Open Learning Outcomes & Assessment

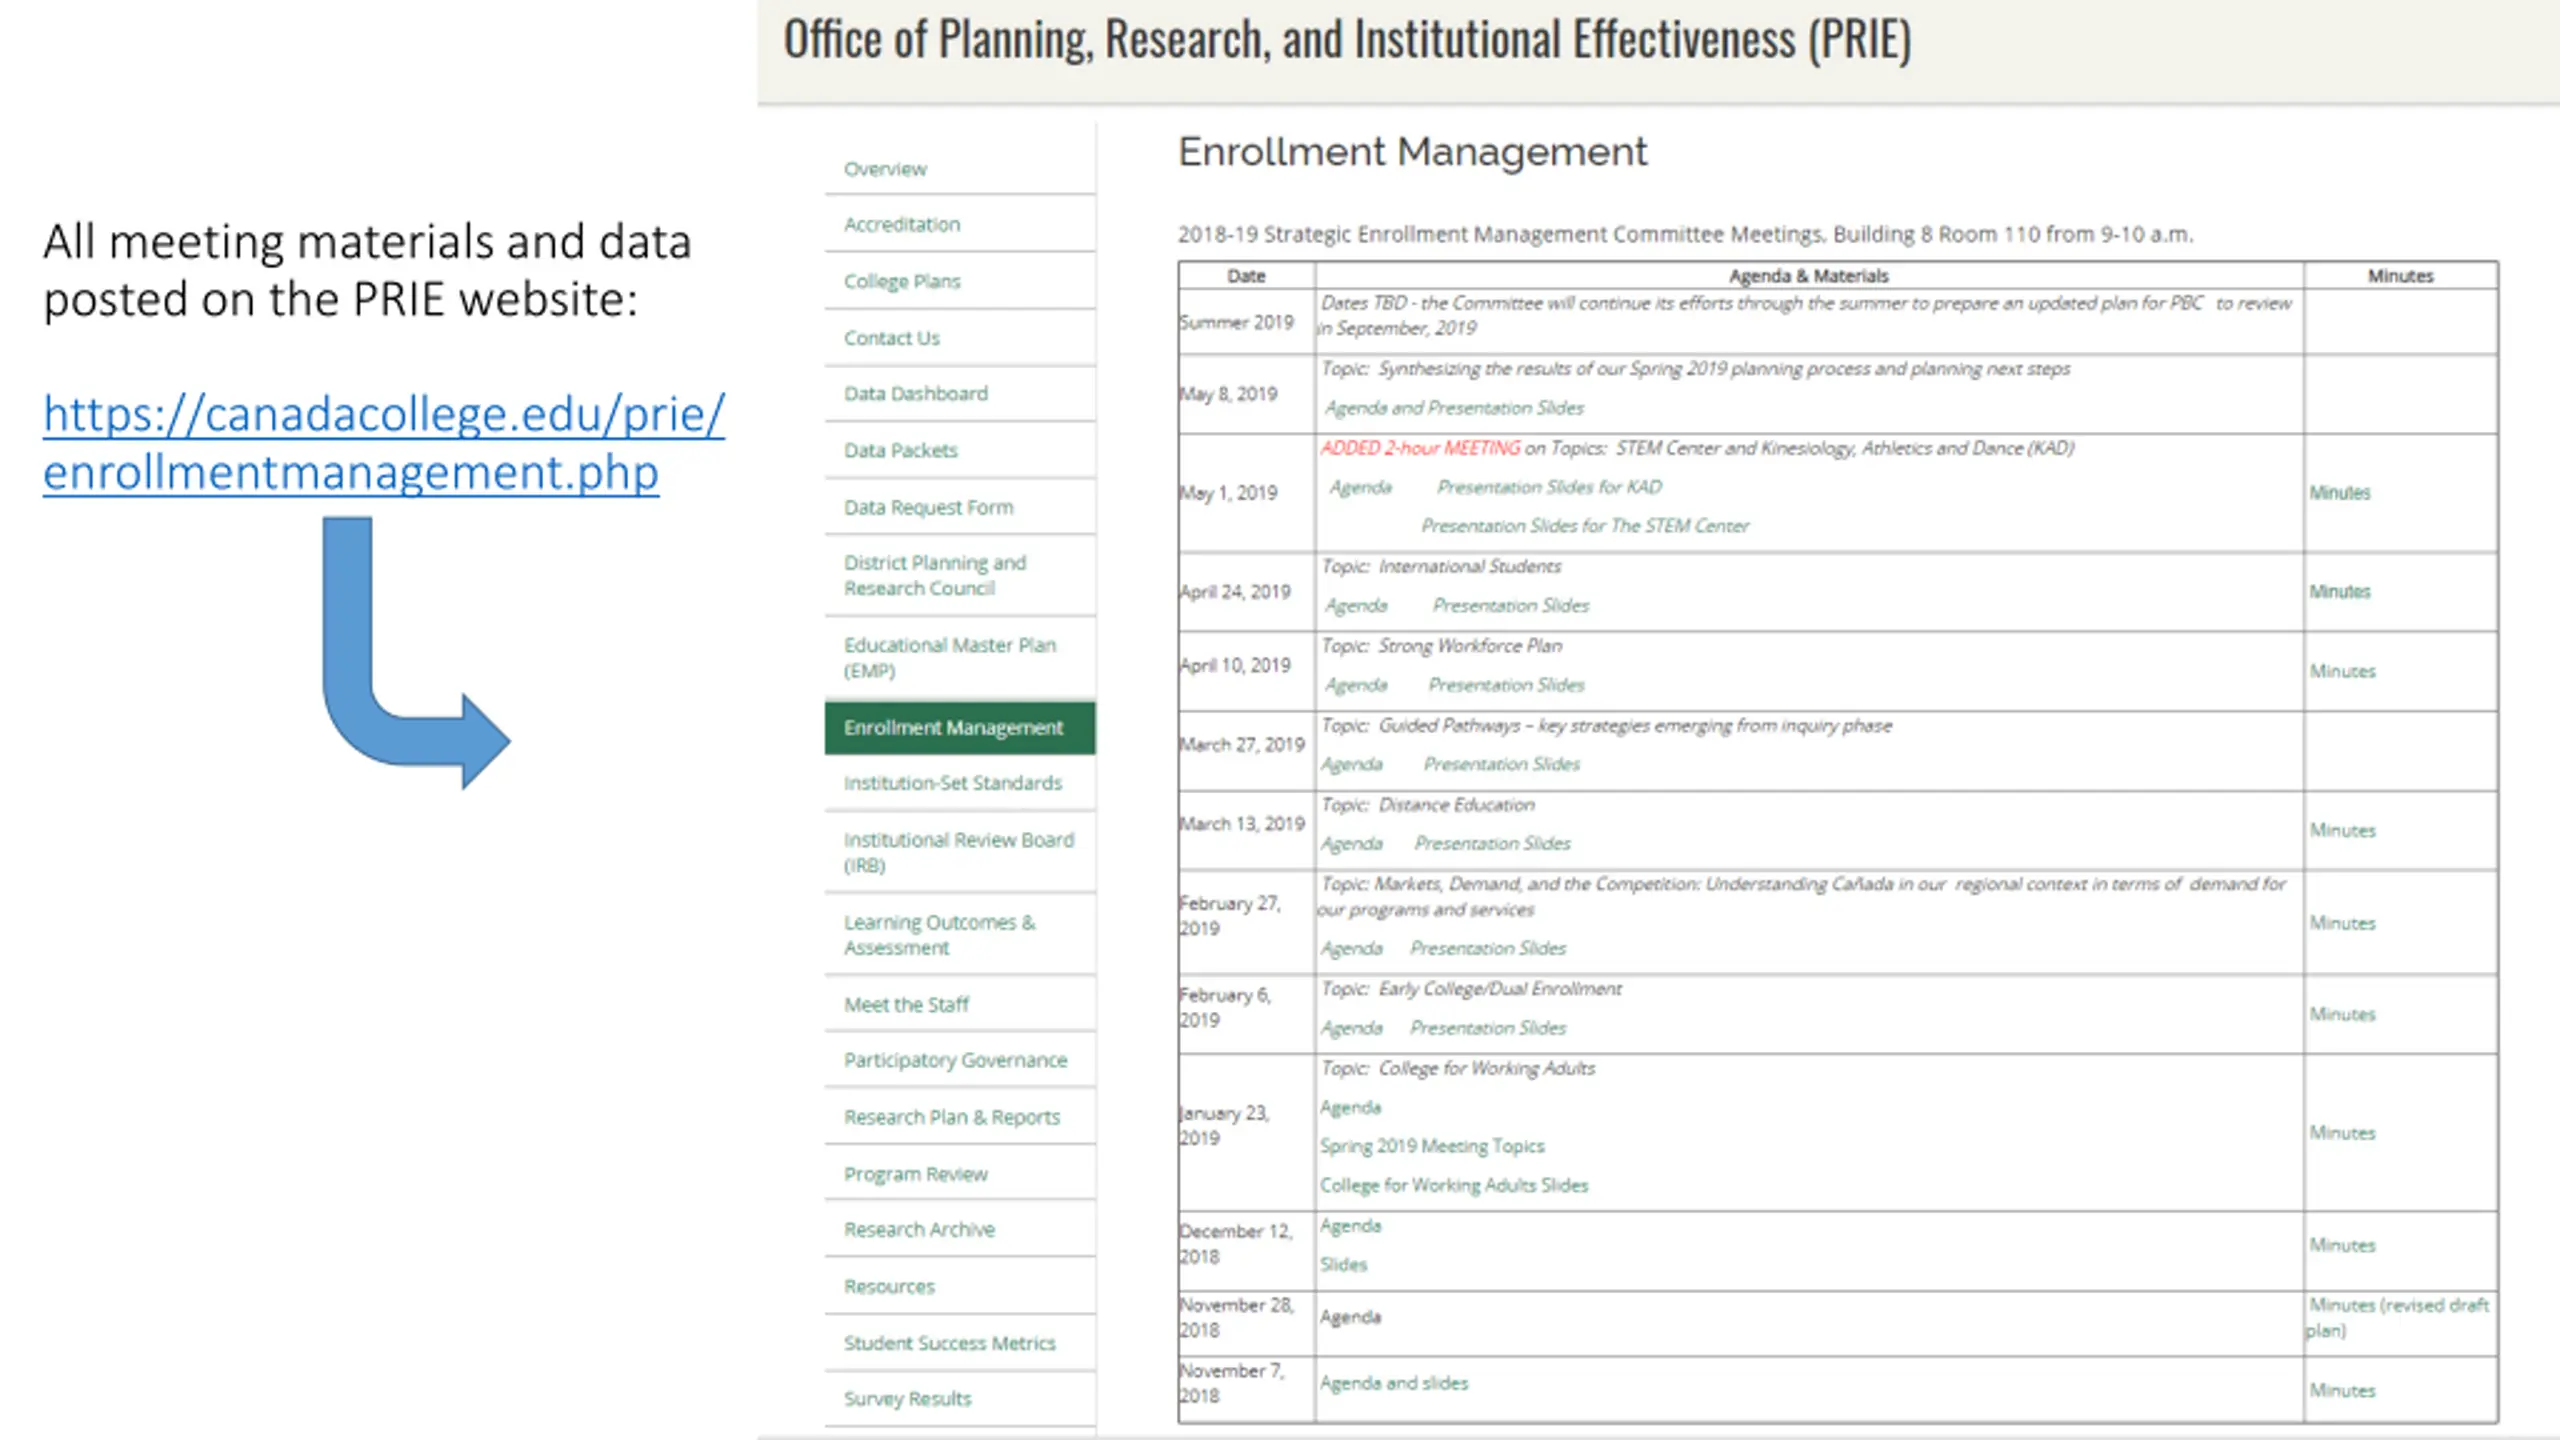940,935
